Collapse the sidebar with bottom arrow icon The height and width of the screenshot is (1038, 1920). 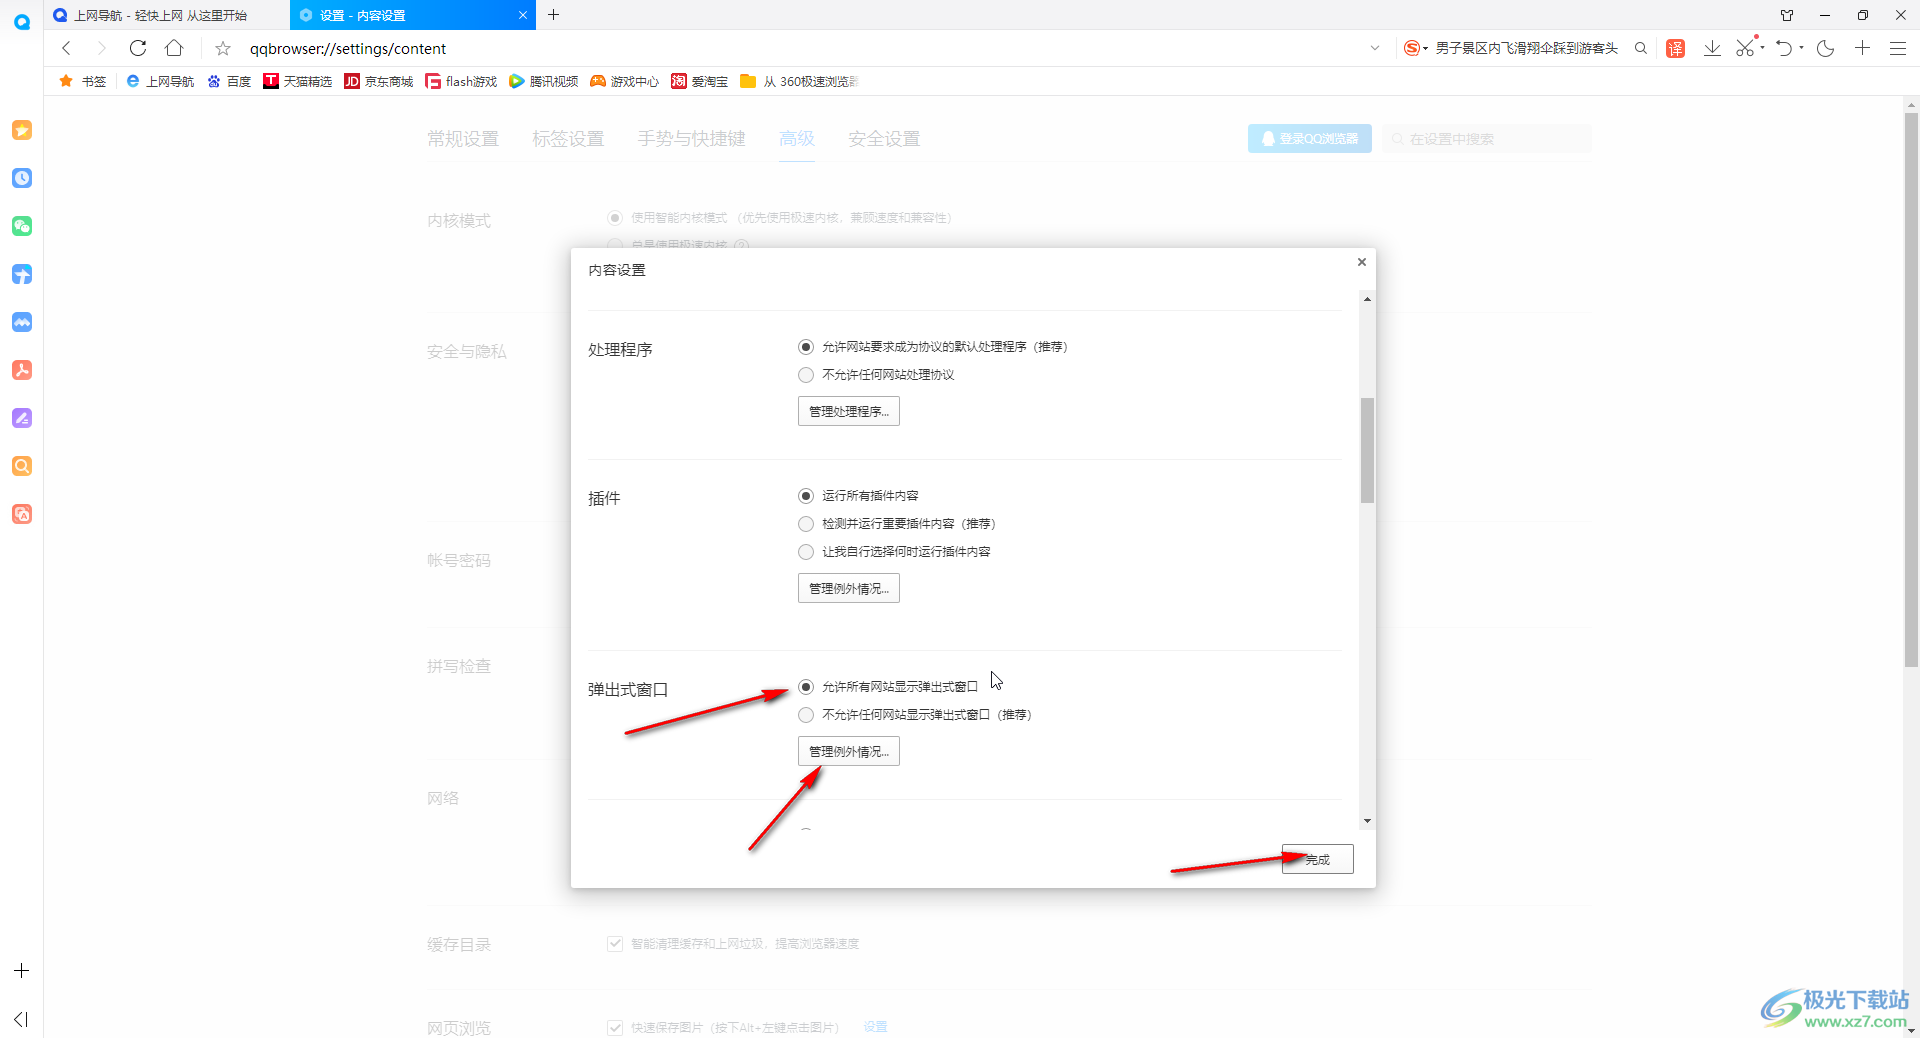coord(22,1019)
